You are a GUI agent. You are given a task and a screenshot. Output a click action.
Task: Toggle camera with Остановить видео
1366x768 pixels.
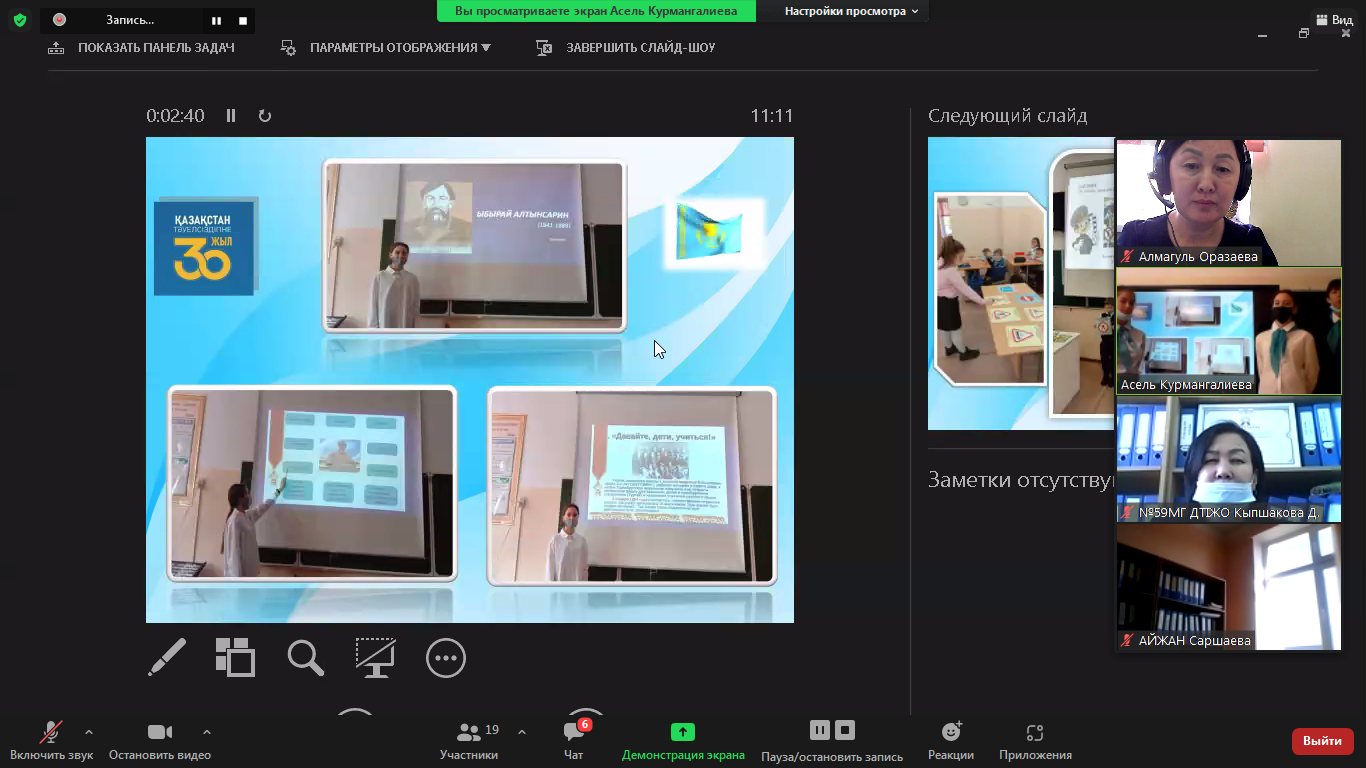pyautogui.click(x=160, y=740)
